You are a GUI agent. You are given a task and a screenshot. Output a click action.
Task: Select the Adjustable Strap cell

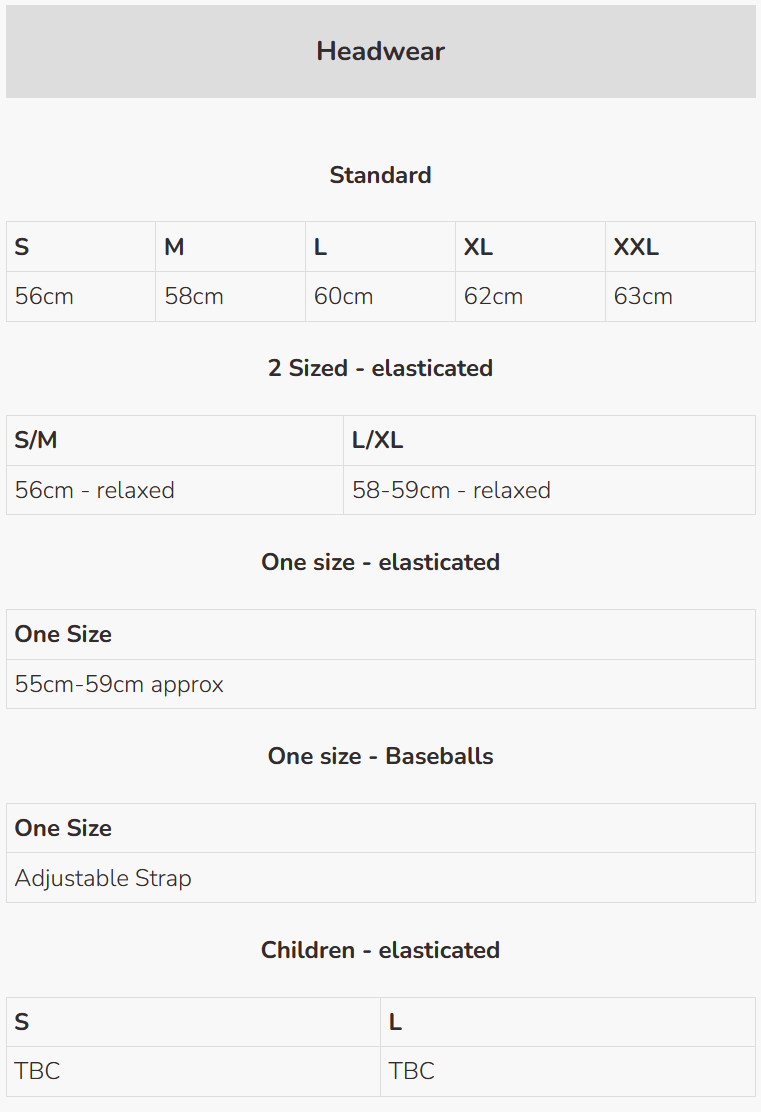click(x=103, y=879)
